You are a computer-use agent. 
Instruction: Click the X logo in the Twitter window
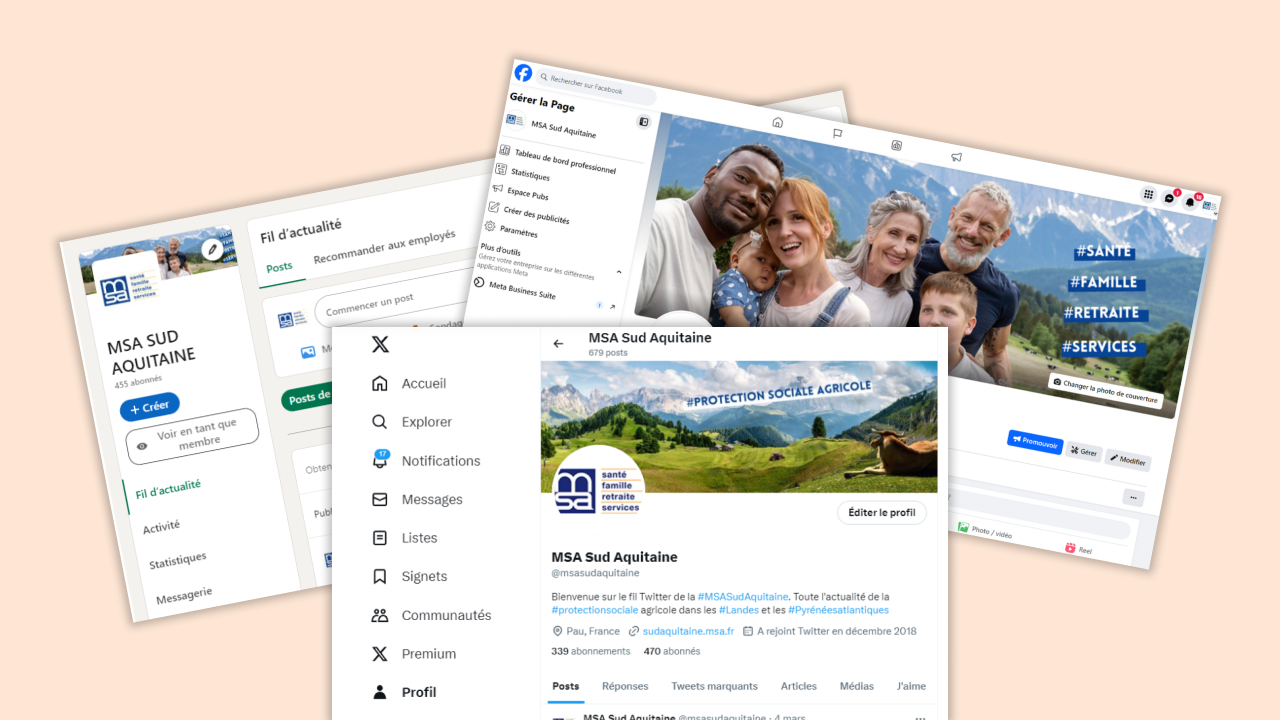click(x=380, y=345)
